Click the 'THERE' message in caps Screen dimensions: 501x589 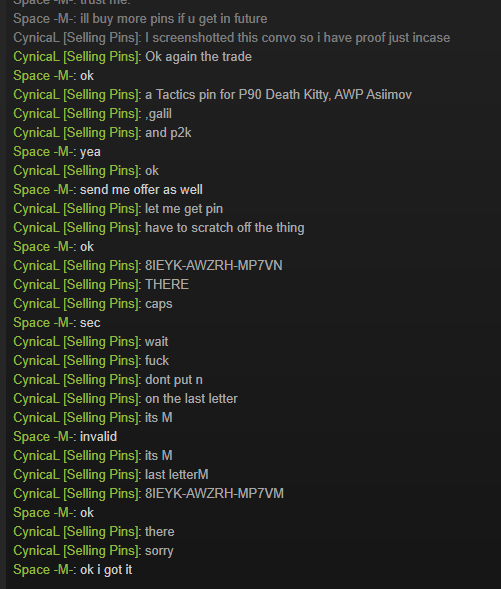pyautogui.click(x=167, y=284)
